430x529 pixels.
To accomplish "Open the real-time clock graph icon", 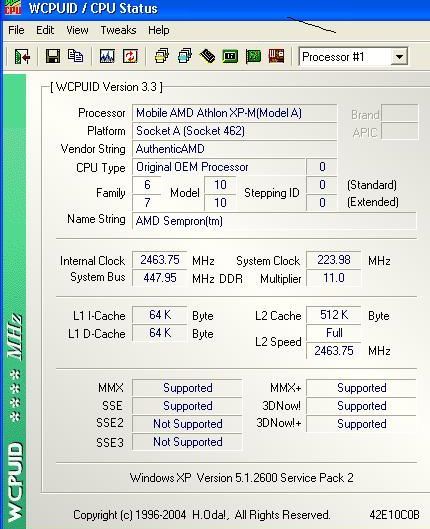I will pos(107,56).
